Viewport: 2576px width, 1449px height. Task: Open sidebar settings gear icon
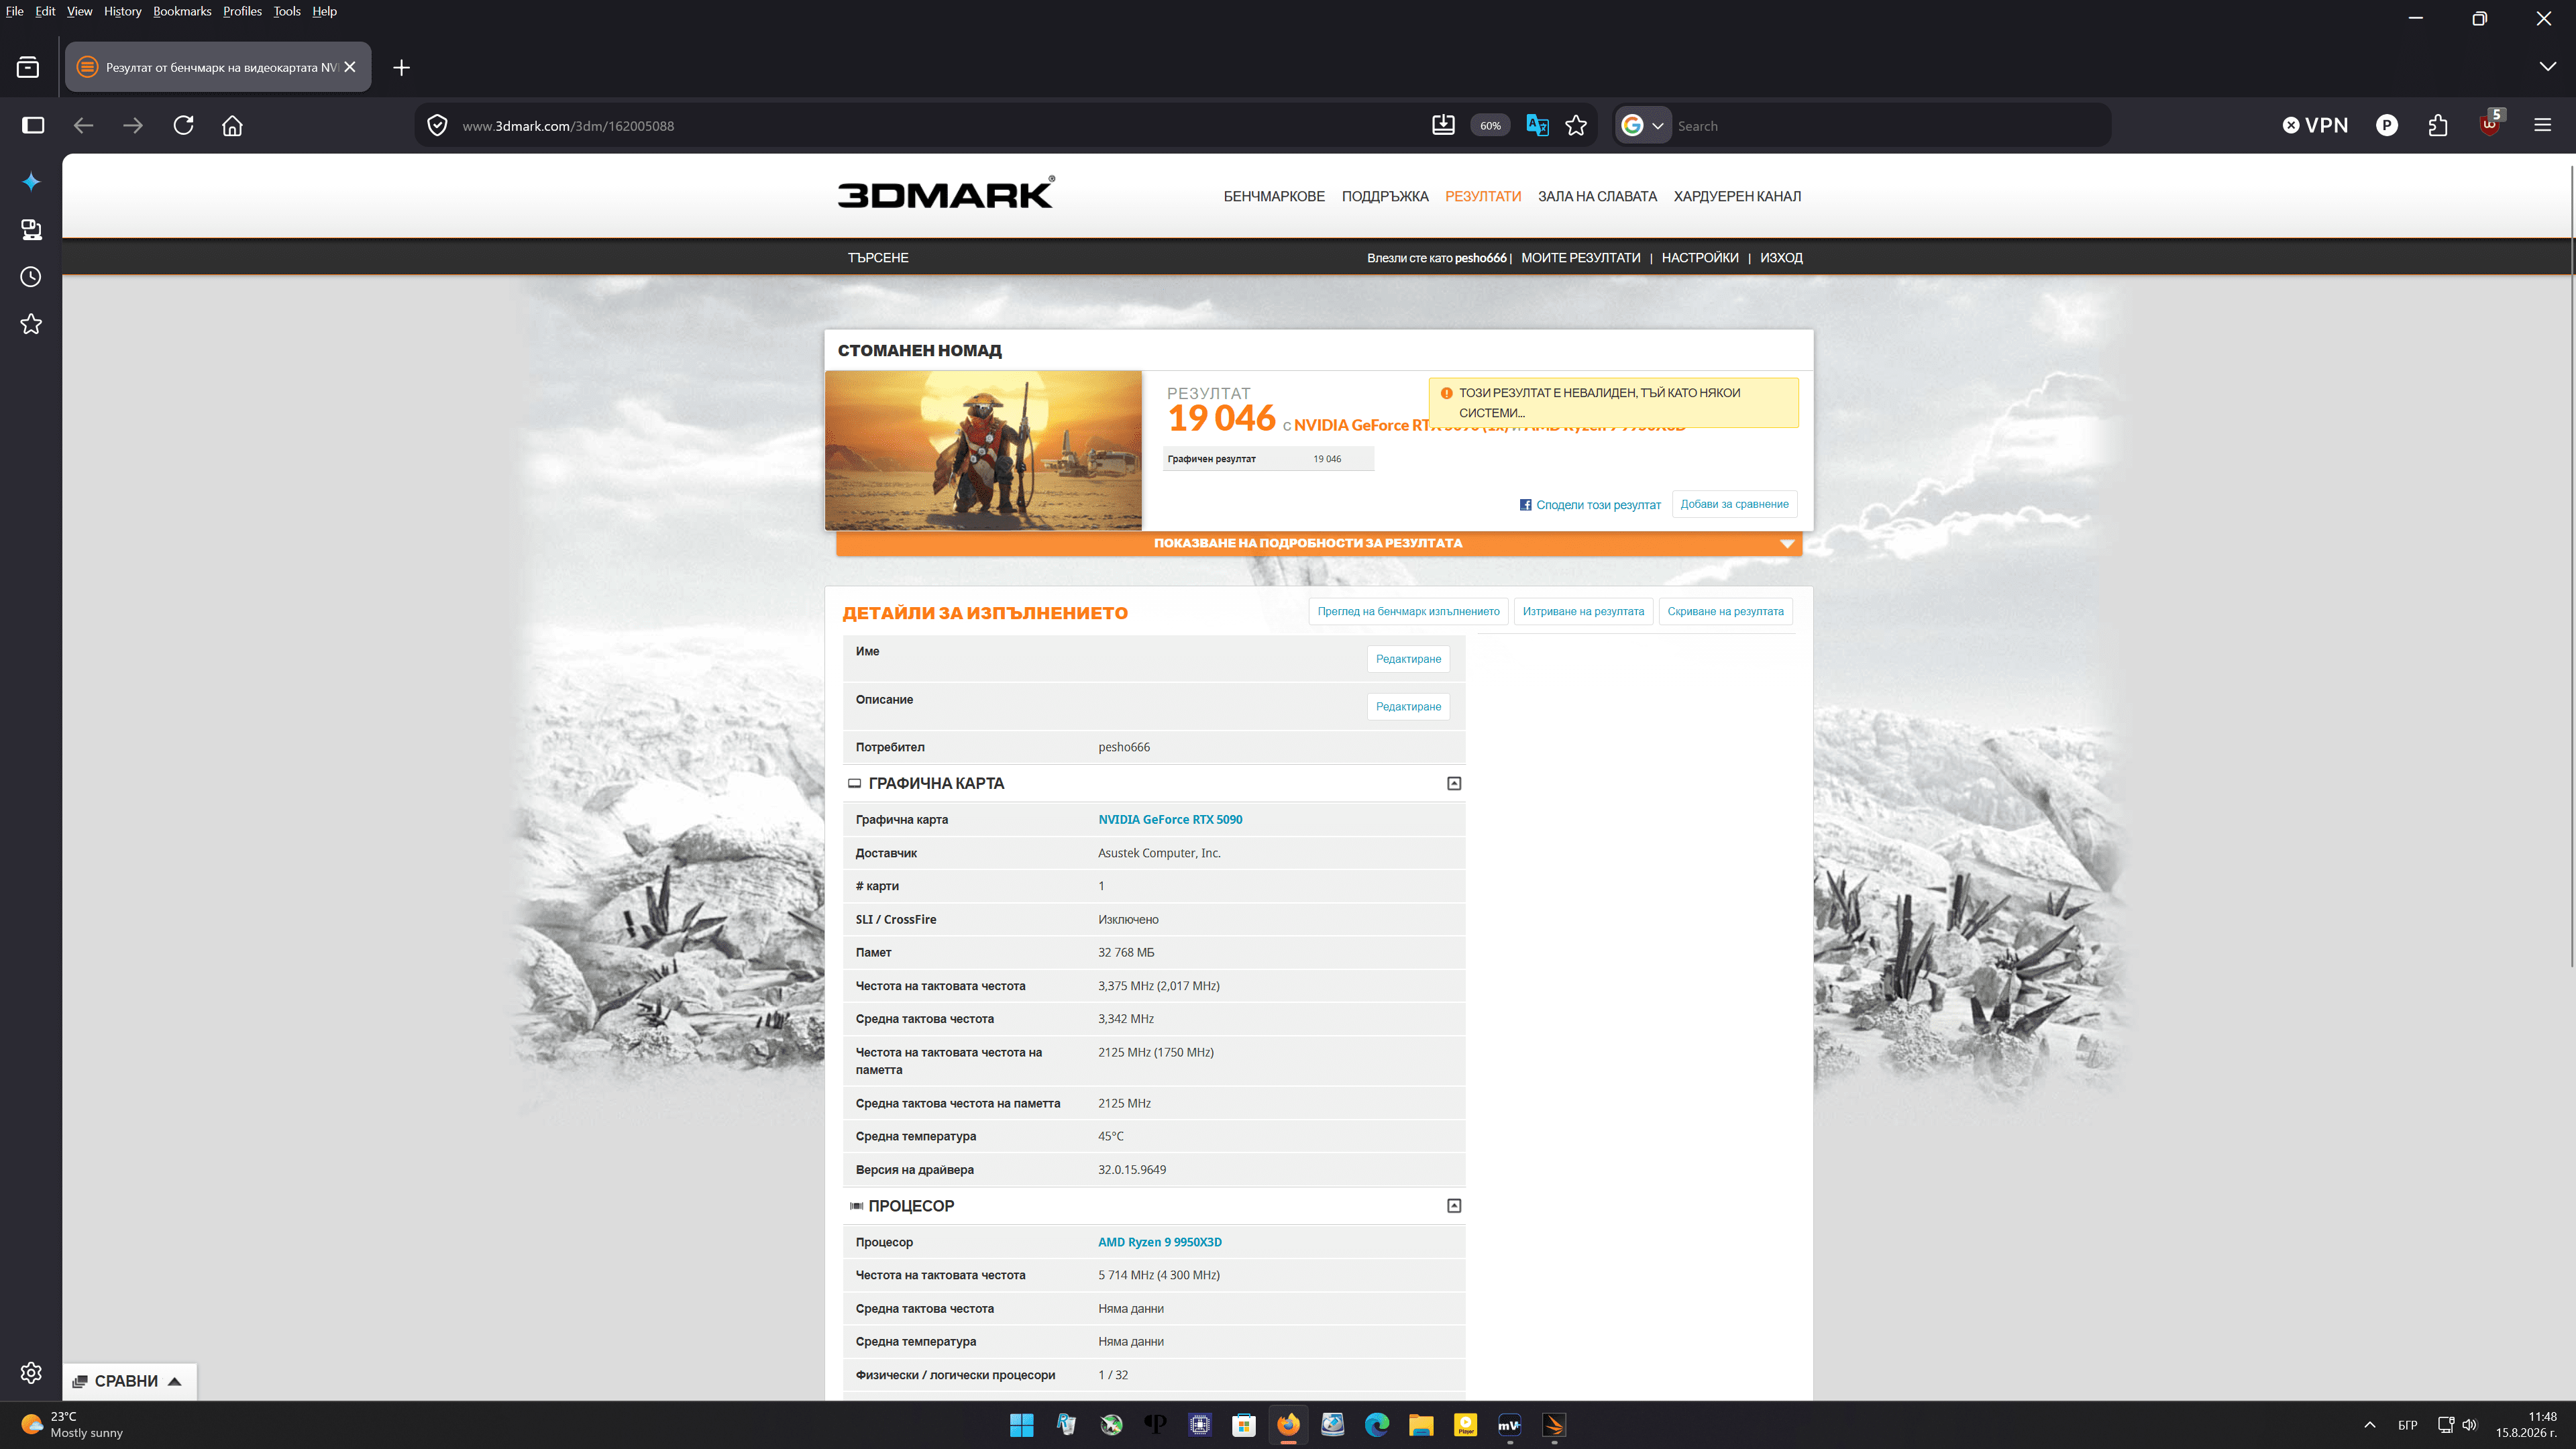tap(31, 1372)
